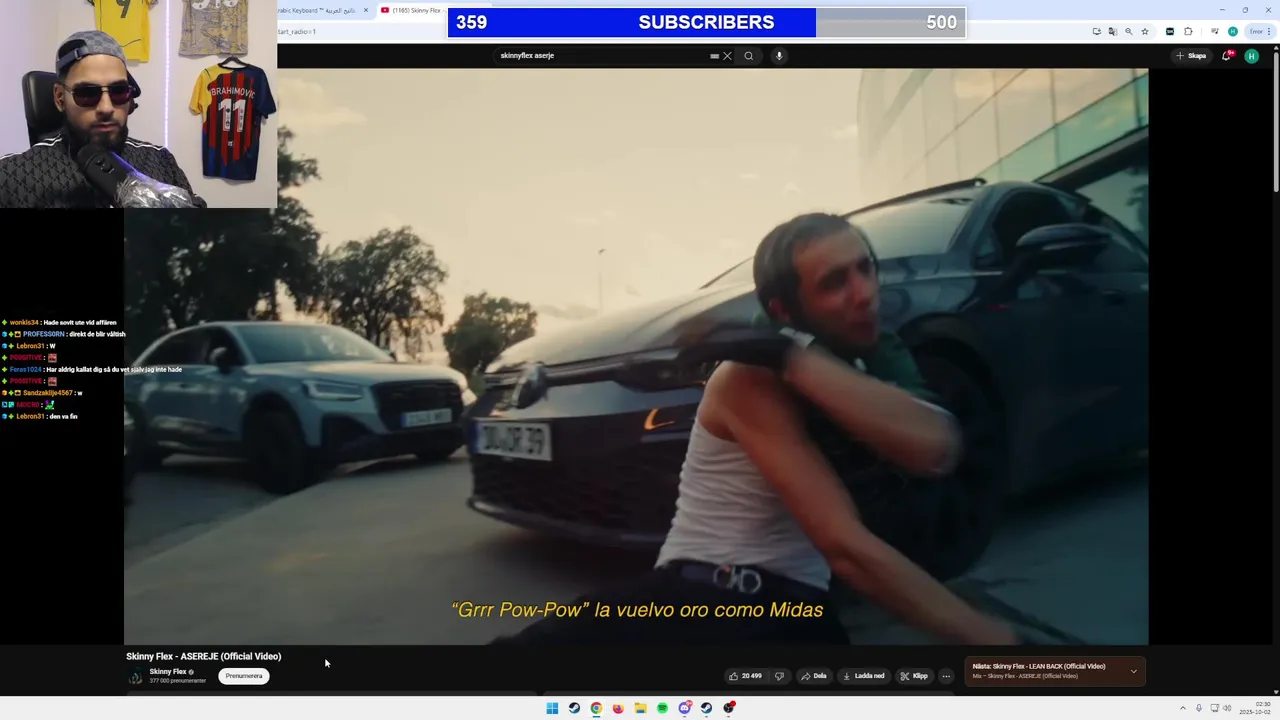
Task: Open the Skinny Flex channel name link
Action: [168, 672]
